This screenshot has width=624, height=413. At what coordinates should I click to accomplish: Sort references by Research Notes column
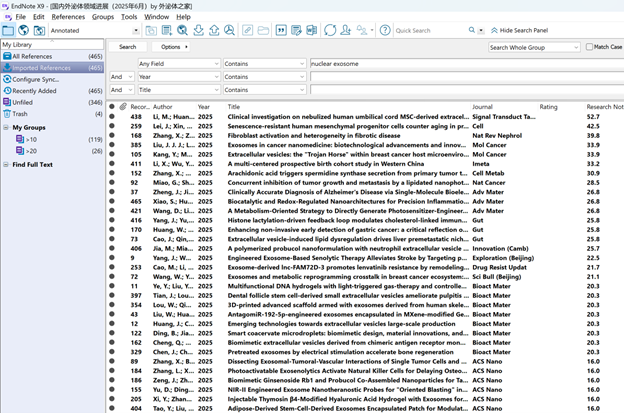click(604, 107)
